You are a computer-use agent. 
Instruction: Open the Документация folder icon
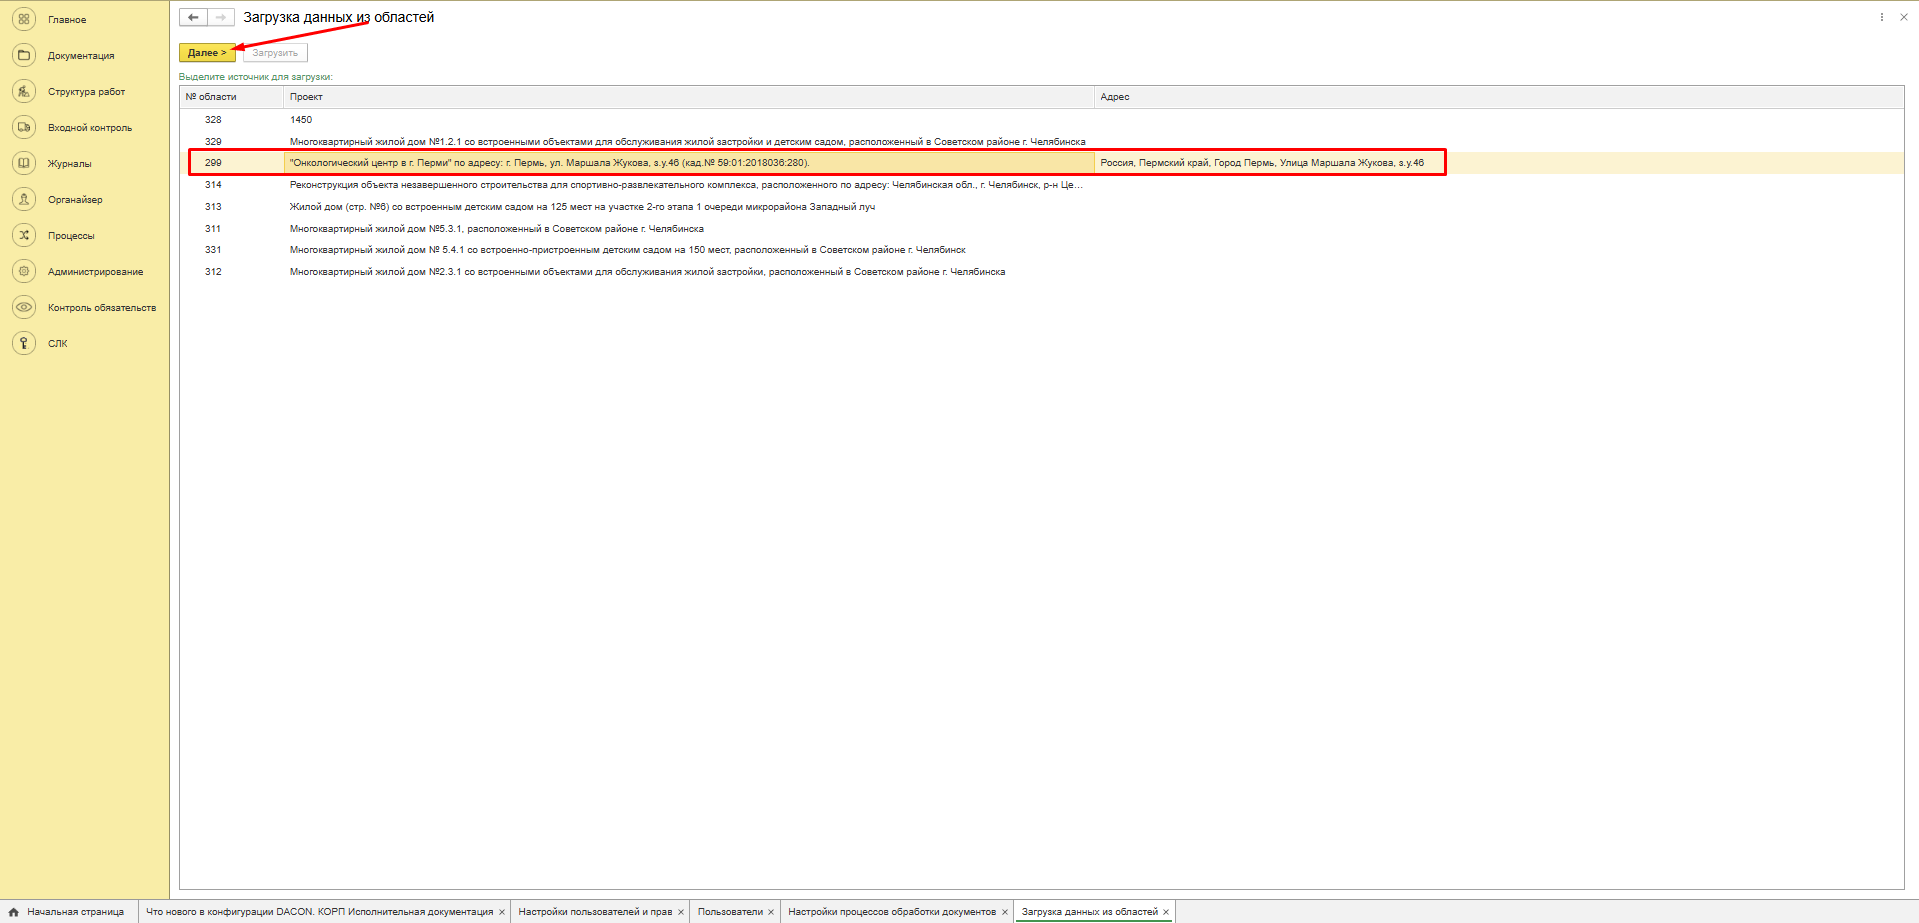pos(24,55)
